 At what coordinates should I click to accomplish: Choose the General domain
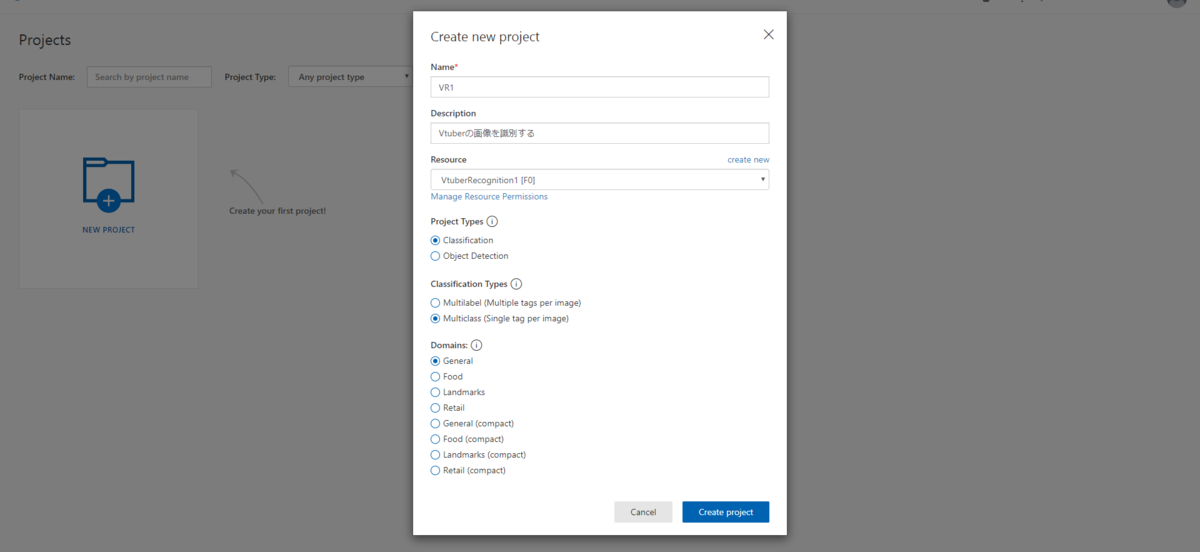435,361
